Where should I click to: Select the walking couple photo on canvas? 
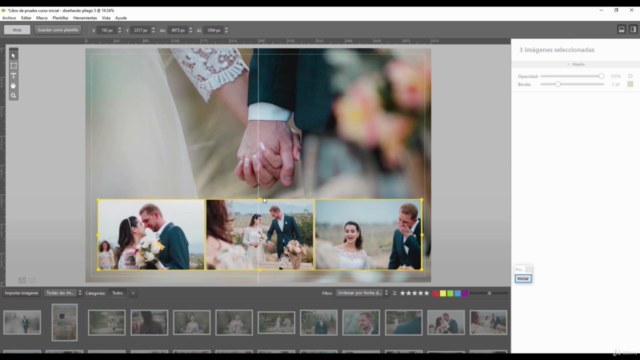tap(260, 235)
